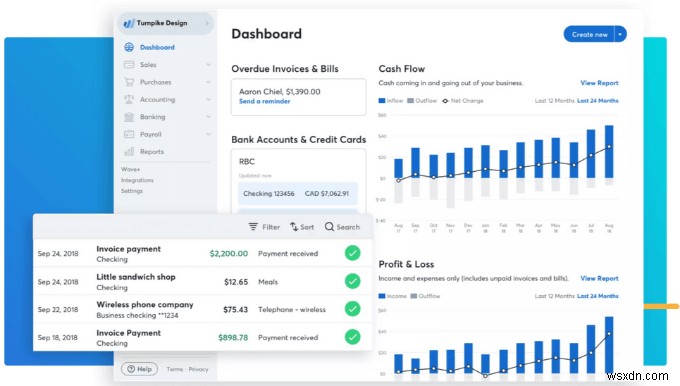The height and width of the screenshot is (386, 680).
Task: Open the Create new dropdown arrow
Action: pos(621,34)
